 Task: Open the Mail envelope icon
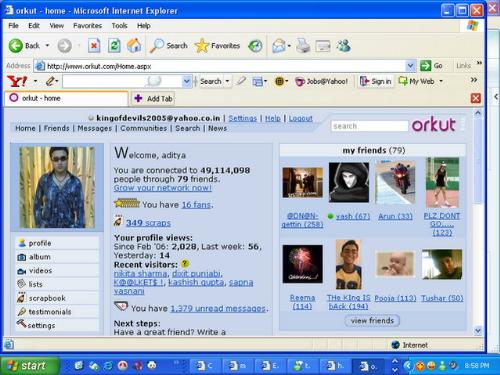coord(279,46)
